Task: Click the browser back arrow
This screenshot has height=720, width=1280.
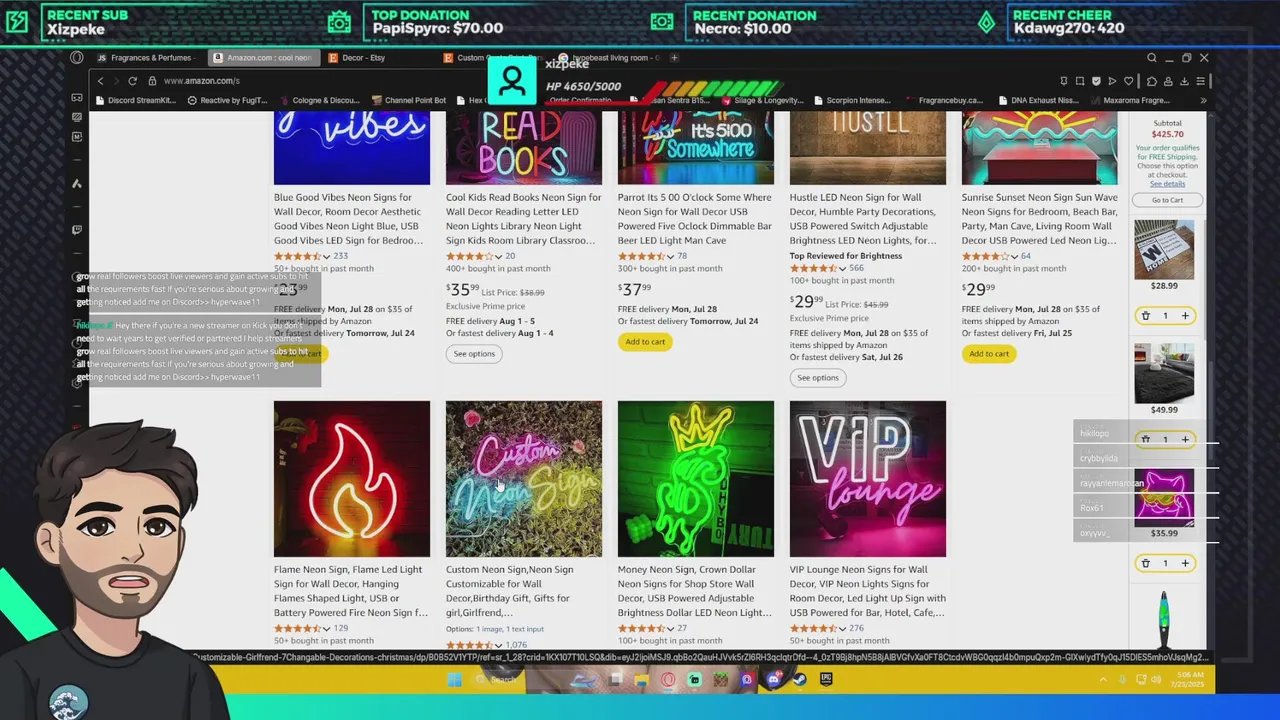Action: click(x=100, y=81)
